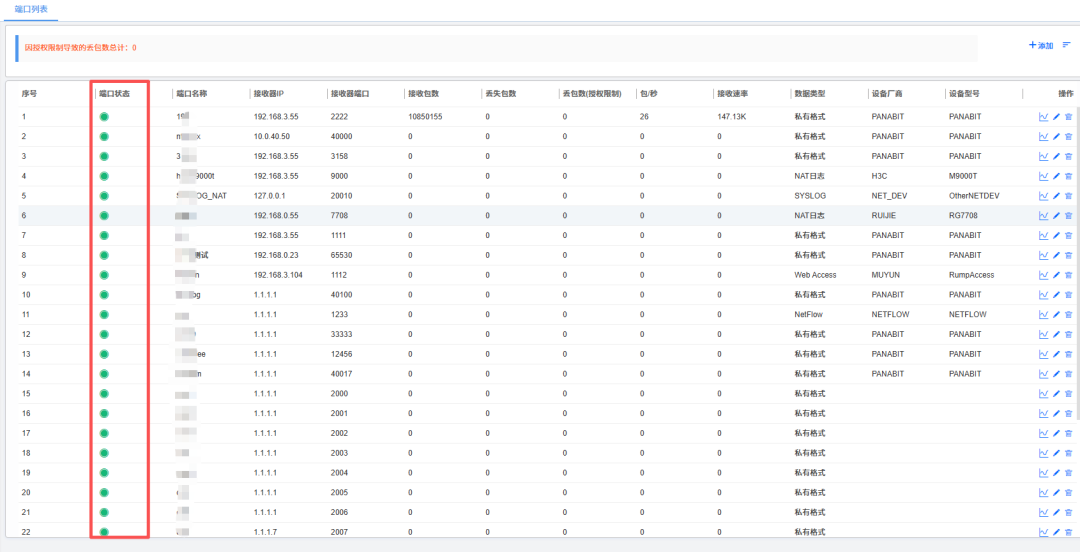Image resolution: width=1080 pixels, height=552 pixels.
Task: View chart for the RG7708 row
Action: [1043, 216]
